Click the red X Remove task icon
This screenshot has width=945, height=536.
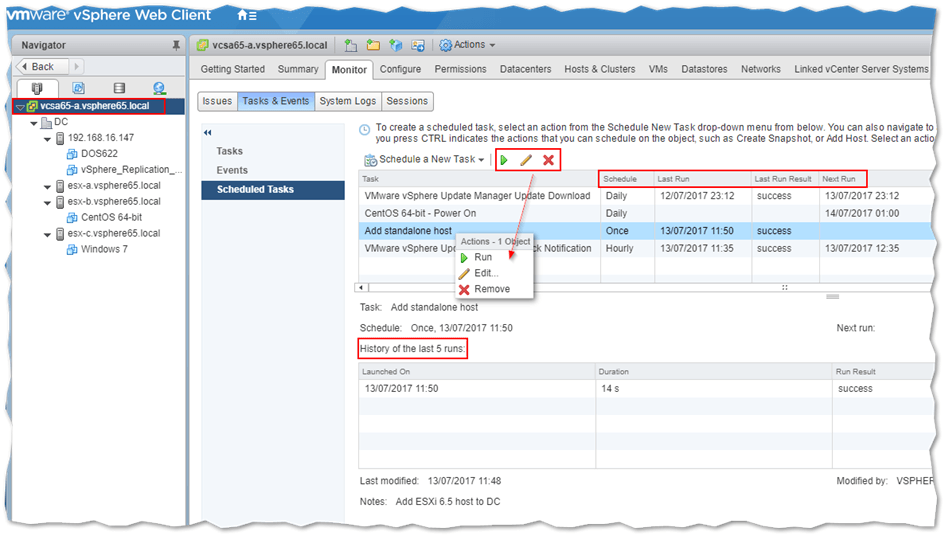click(x=548, y=160)
